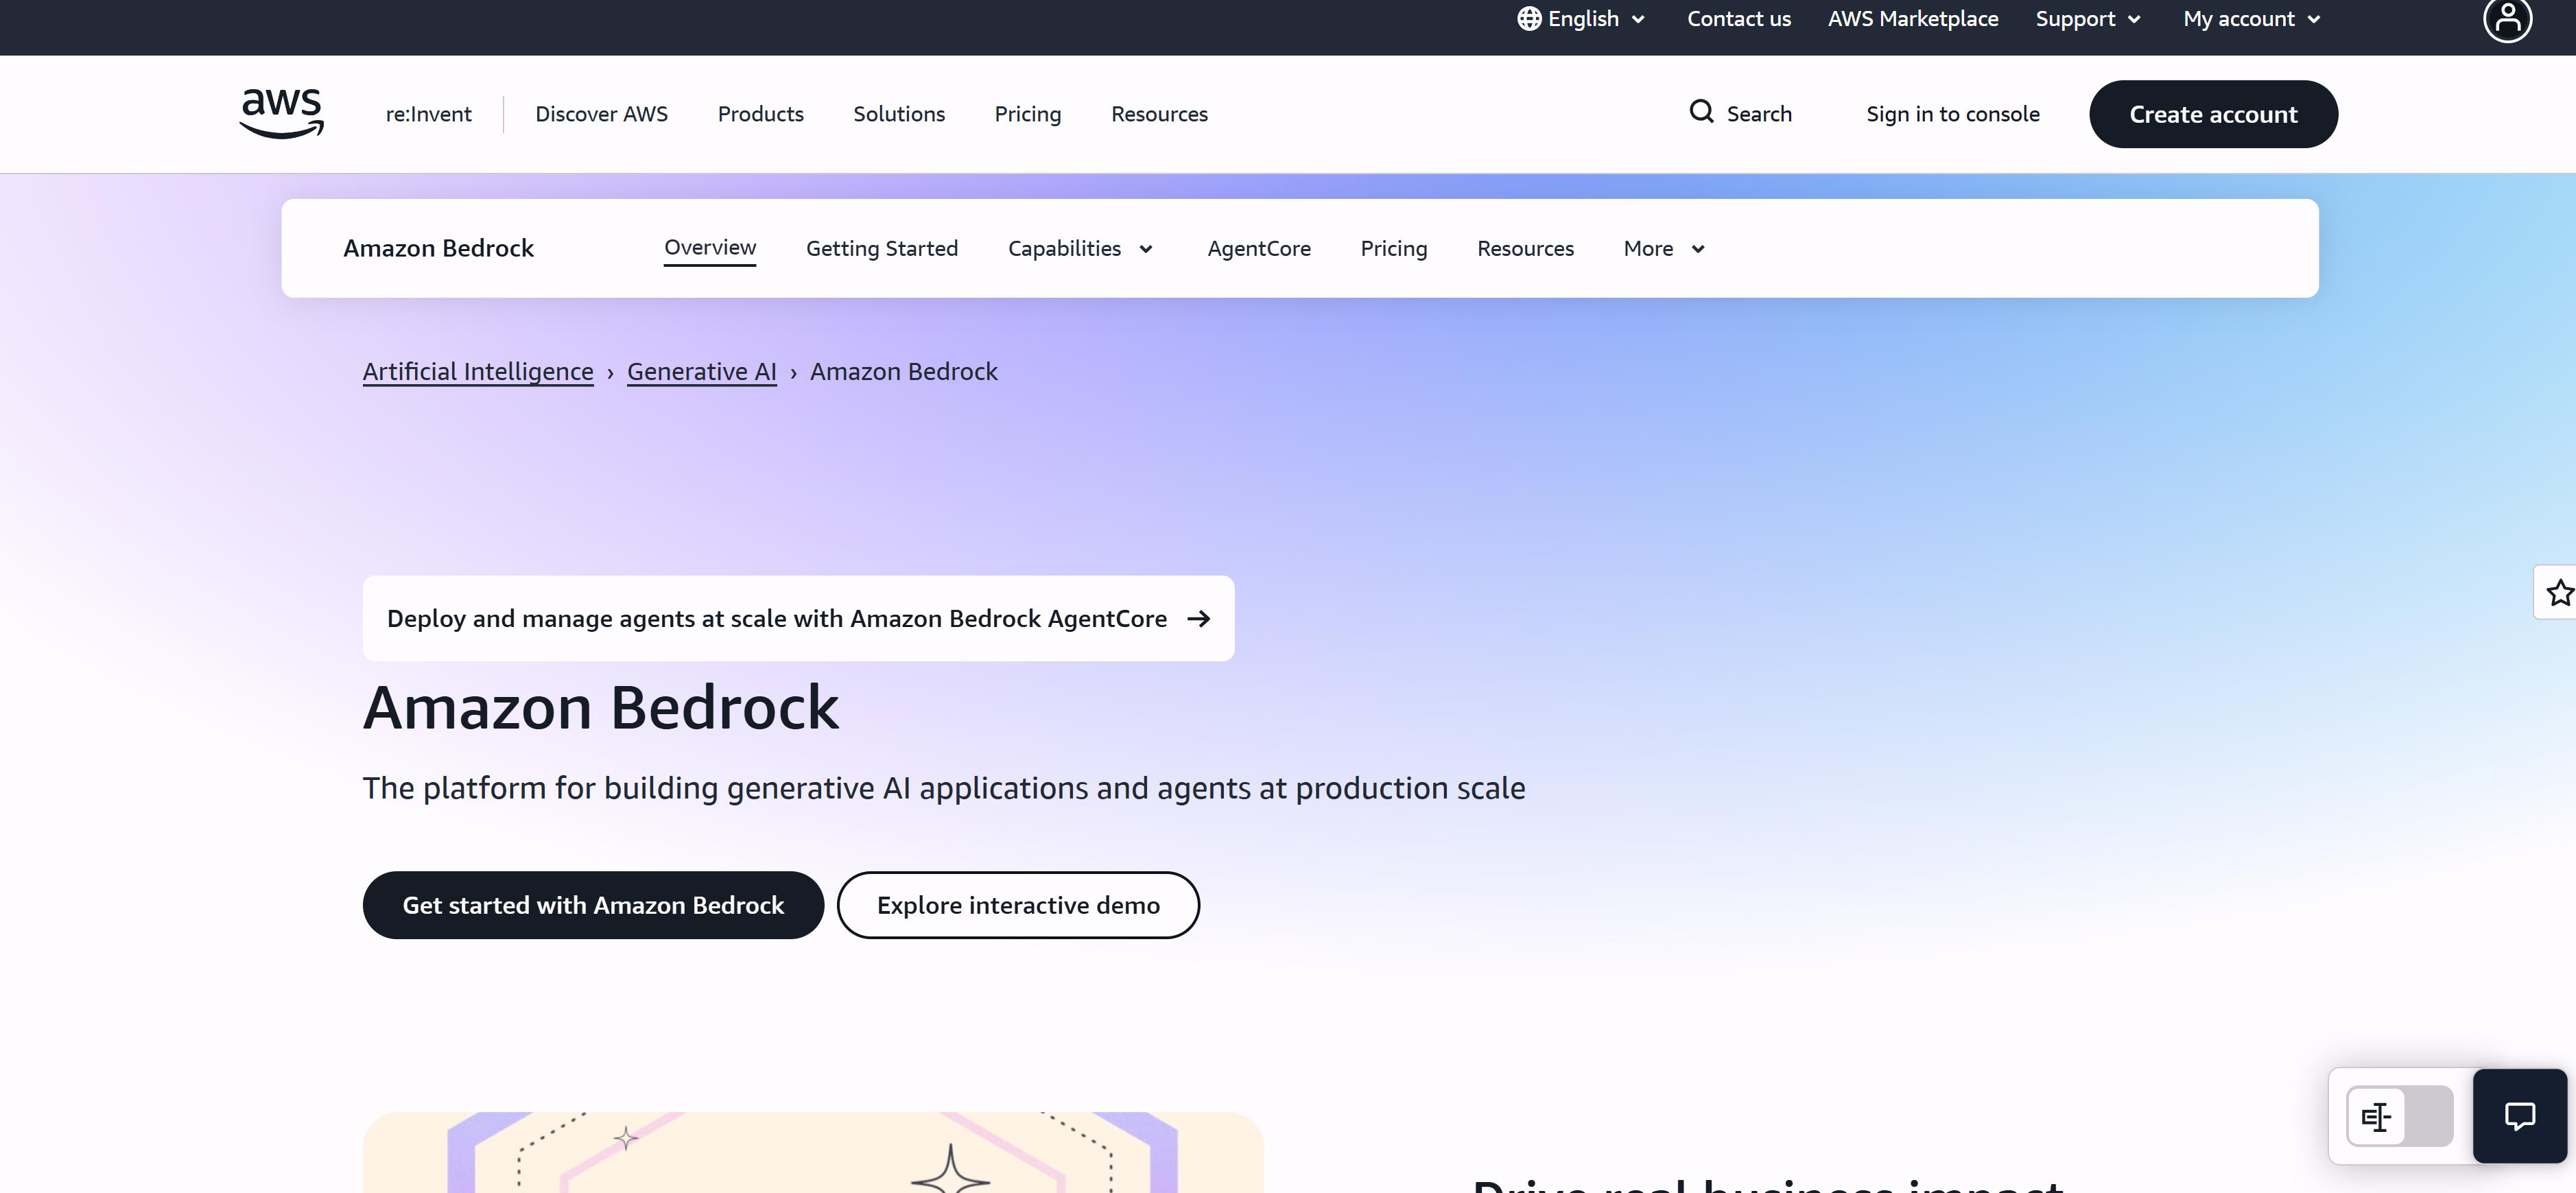This screenshot has height=1193, width=2576.
Task: Open the Support dropdown
Action: 2087,18
